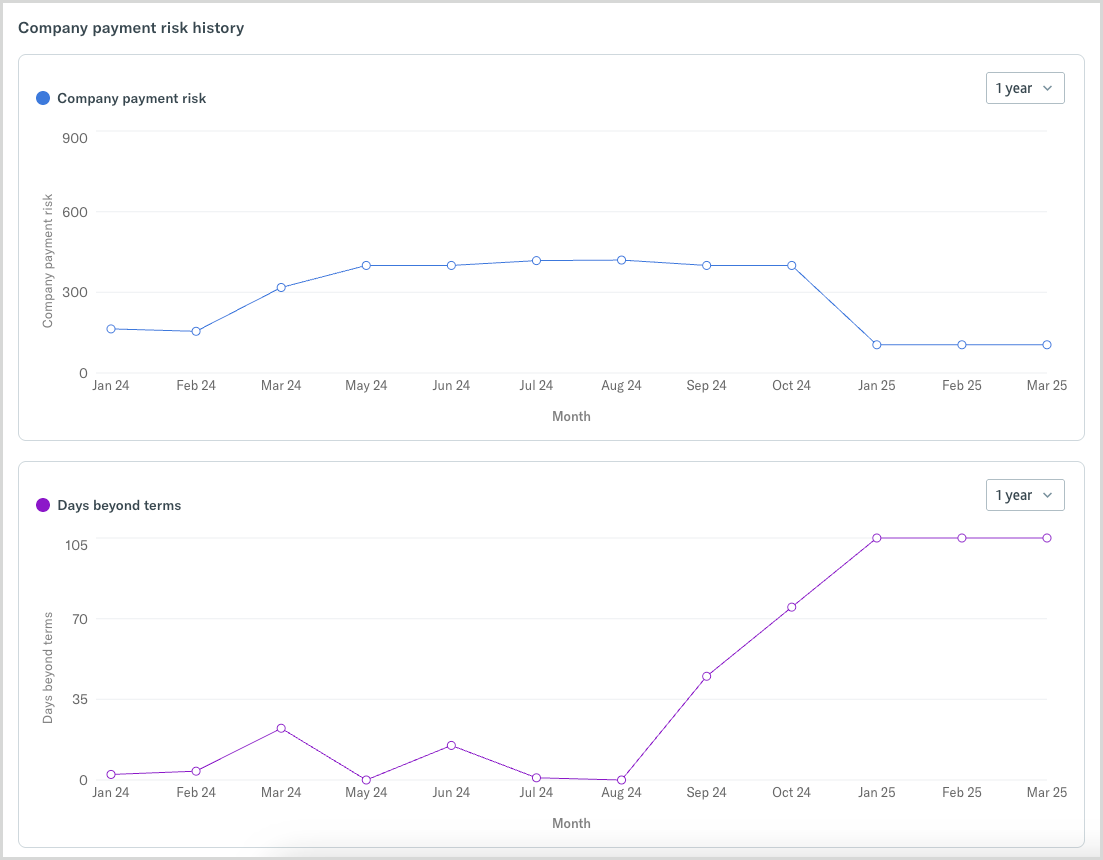Click the Aug 24 payment risk peak marker
Viewport: 1103px width, 860px height.
click(x=622, y=259)
